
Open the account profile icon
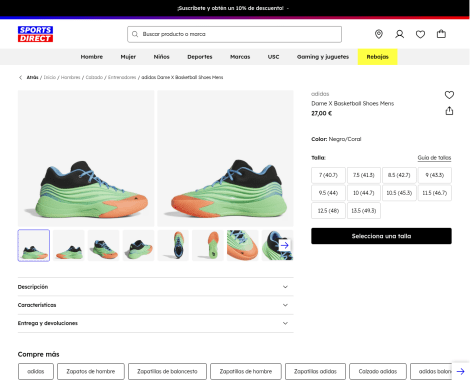tap(399, 34)
